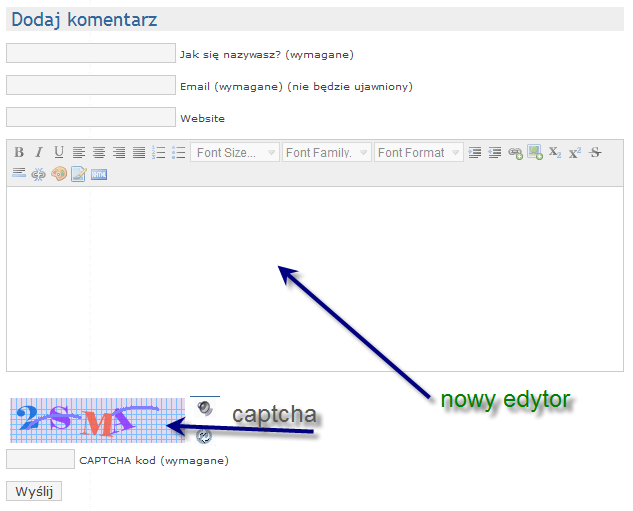Toggle justify text alignment
Screen dimensions: 633x511
point(139,153)
